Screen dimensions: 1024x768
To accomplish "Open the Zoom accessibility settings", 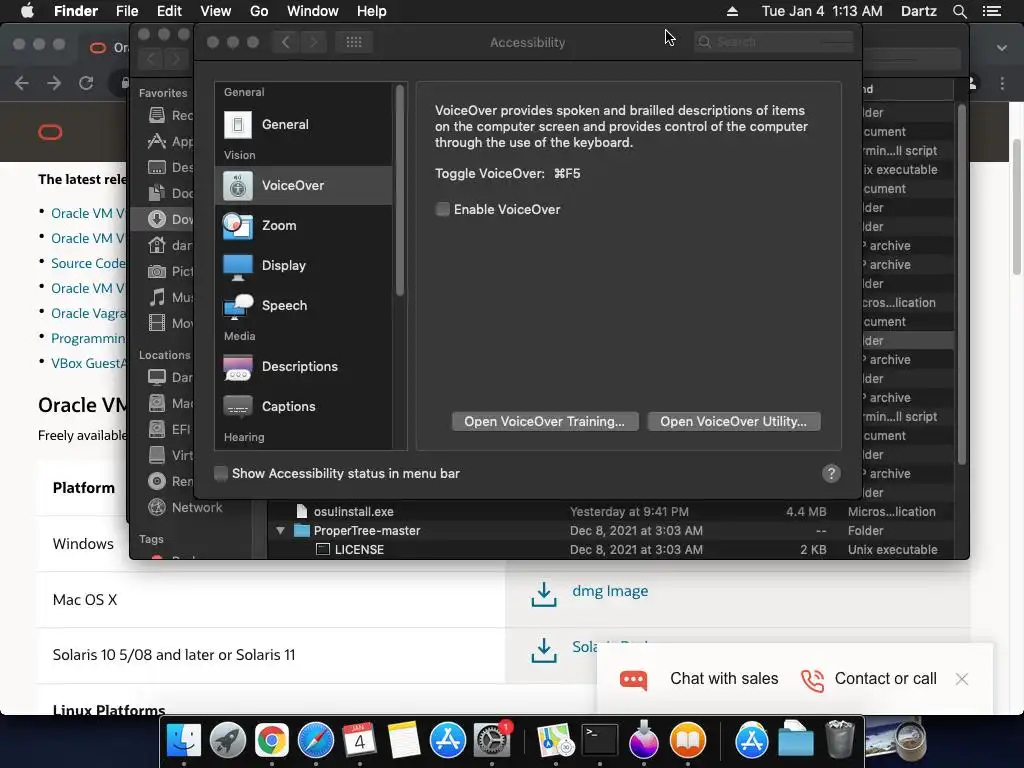I will (304, 225).
